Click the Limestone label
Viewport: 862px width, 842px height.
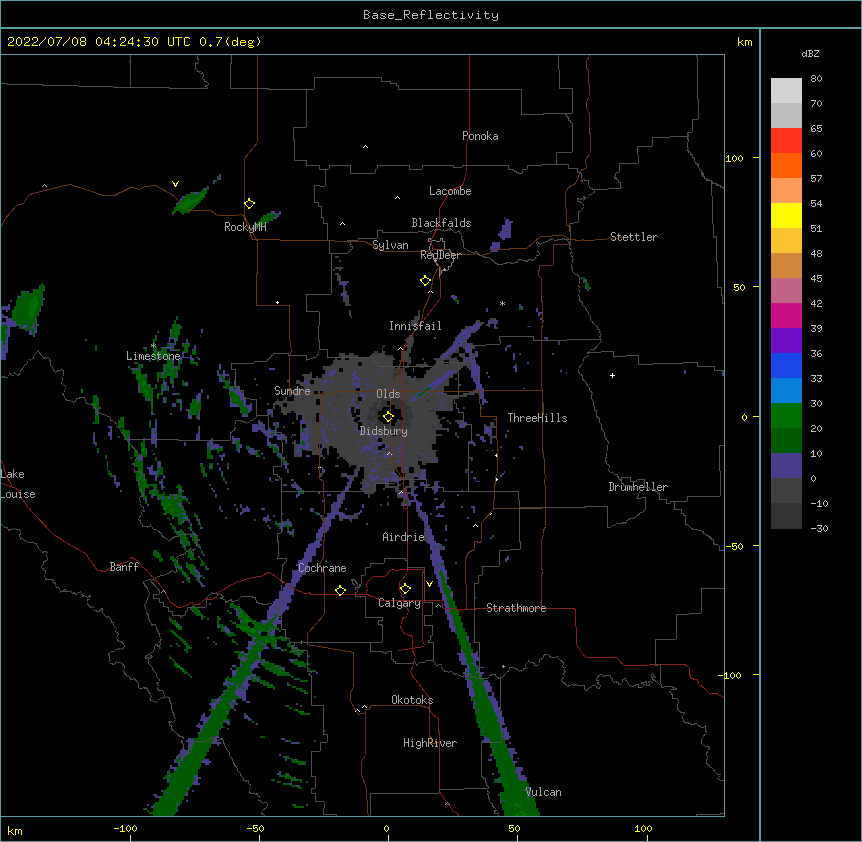pos(153,356)
